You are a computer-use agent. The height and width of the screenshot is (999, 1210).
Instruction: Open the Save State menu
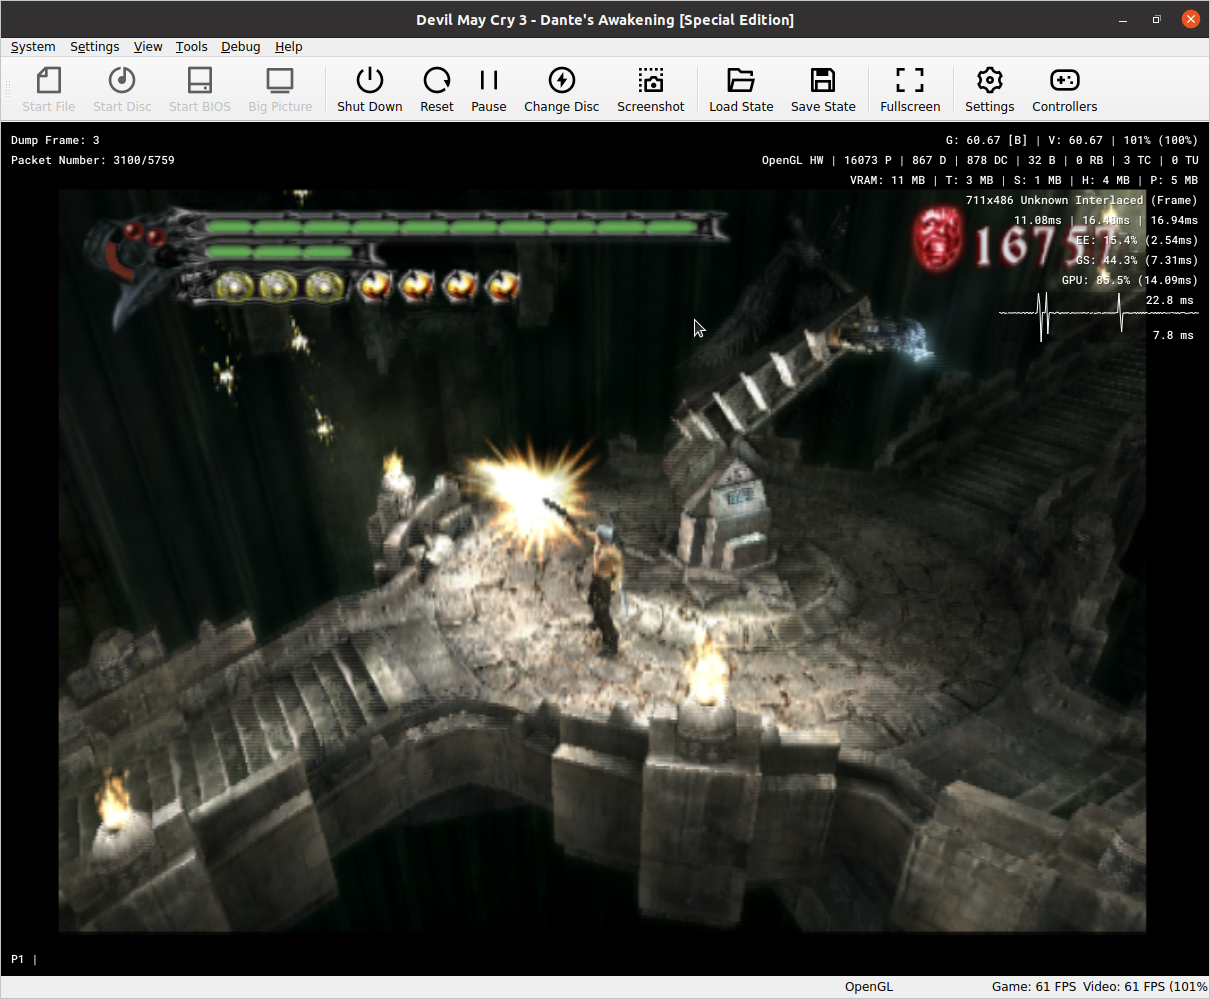pos(823,90)
